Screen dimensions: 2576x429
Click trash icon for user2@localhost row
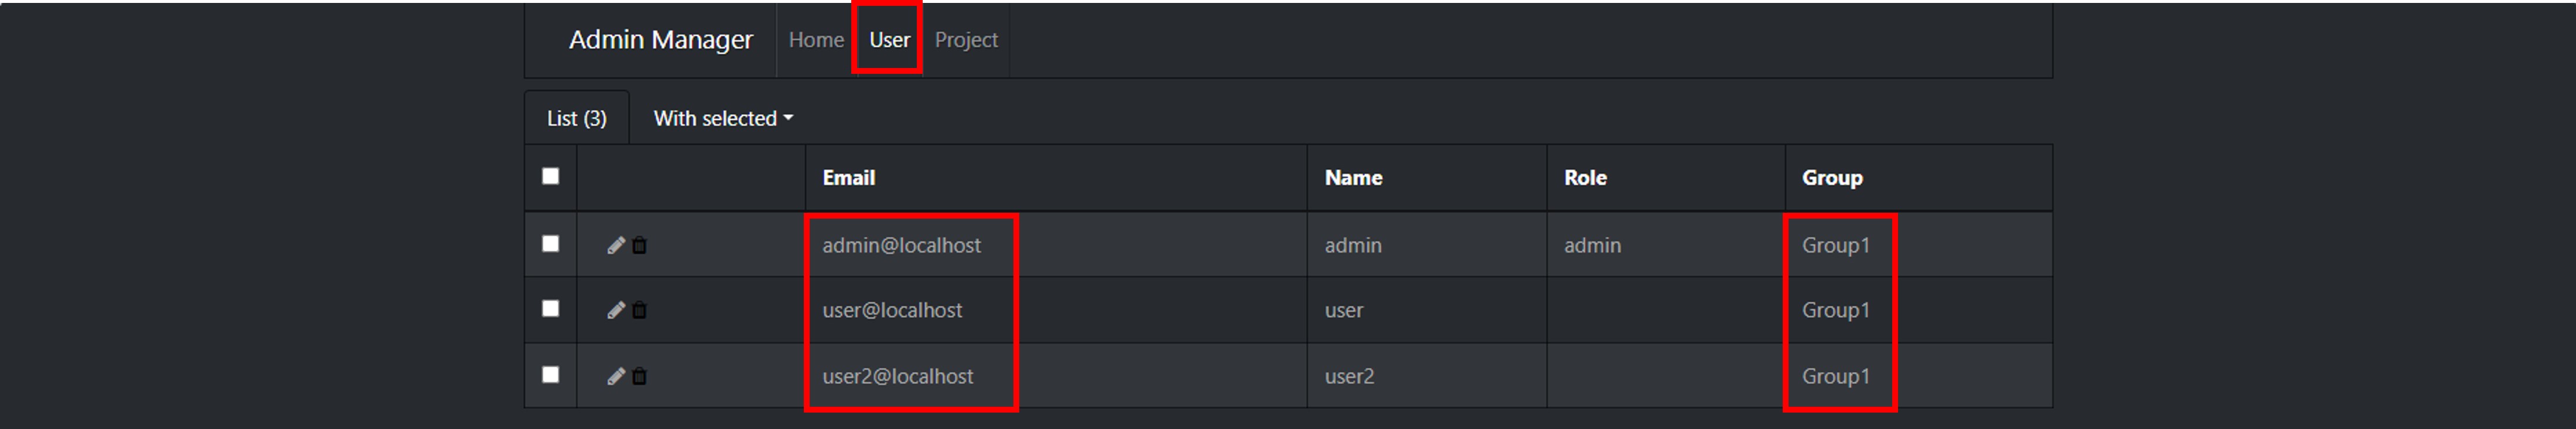pyautogui.click(x=640, y=376)
